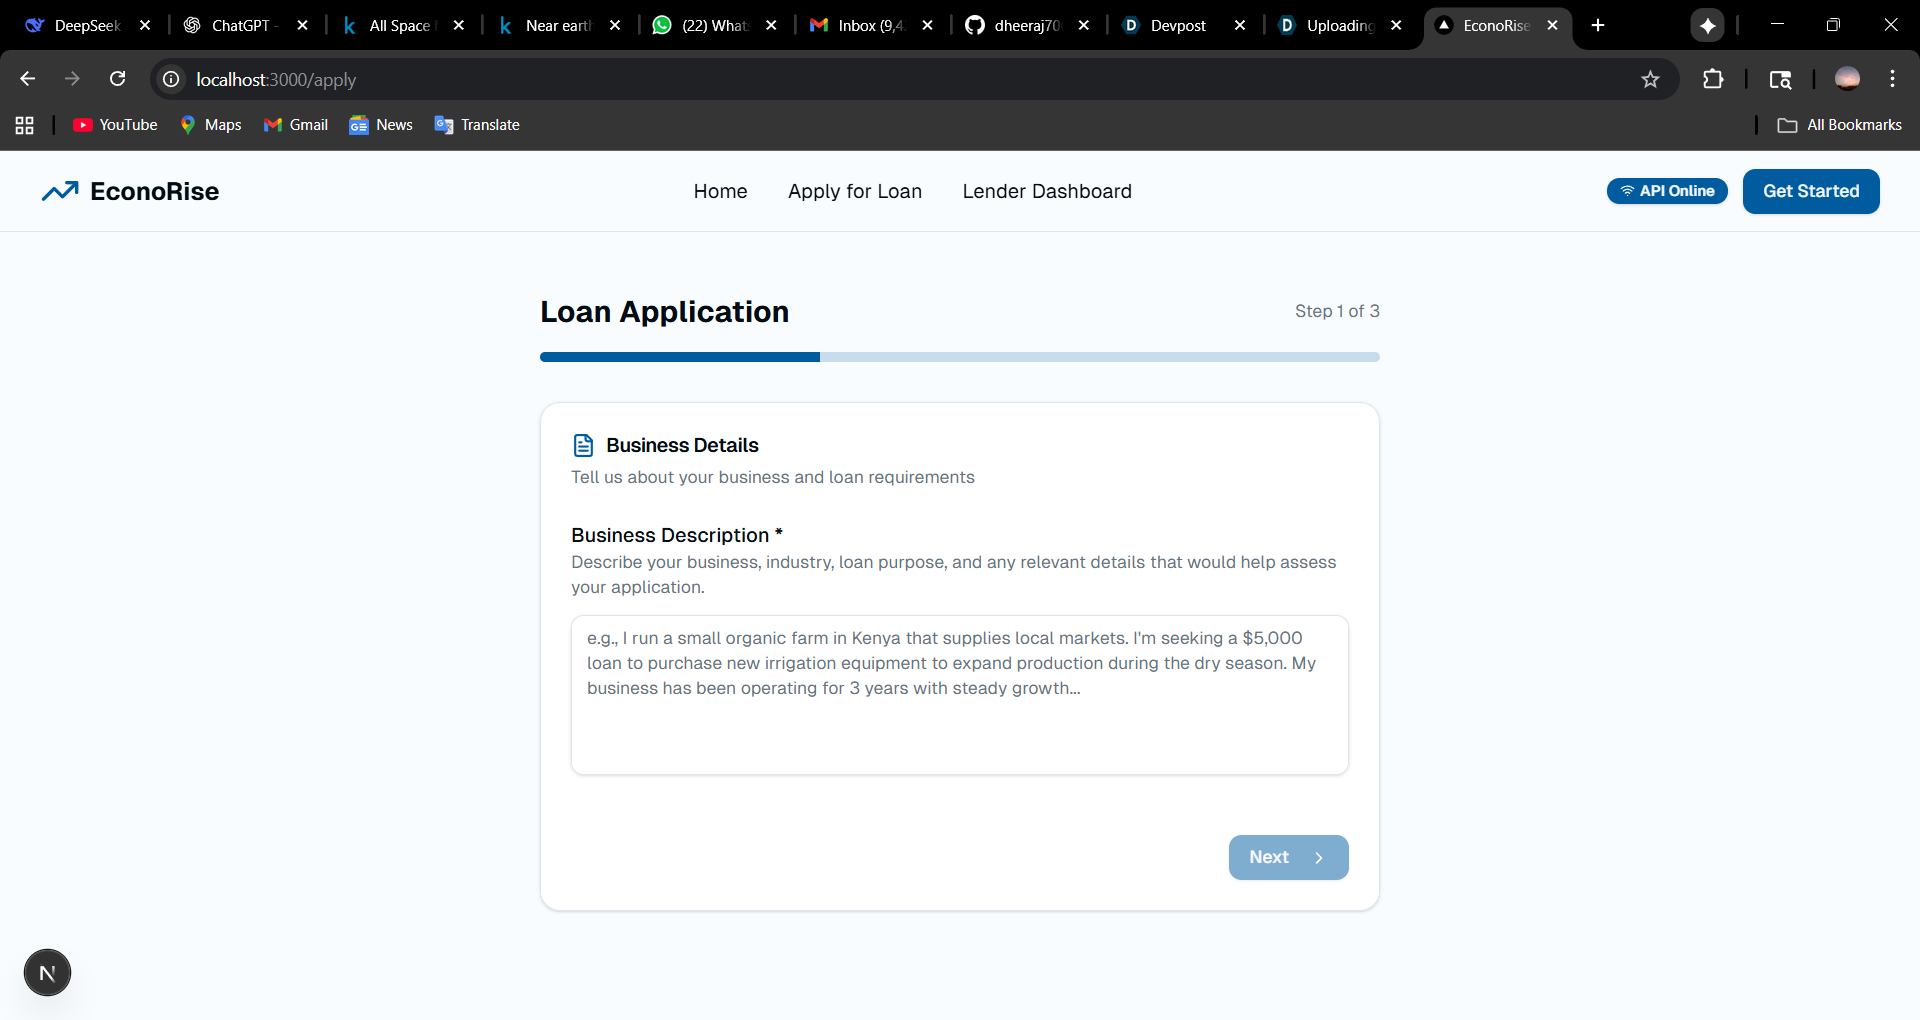Open the tab search media icon

pyautogui.click(x=1780, y=79)
